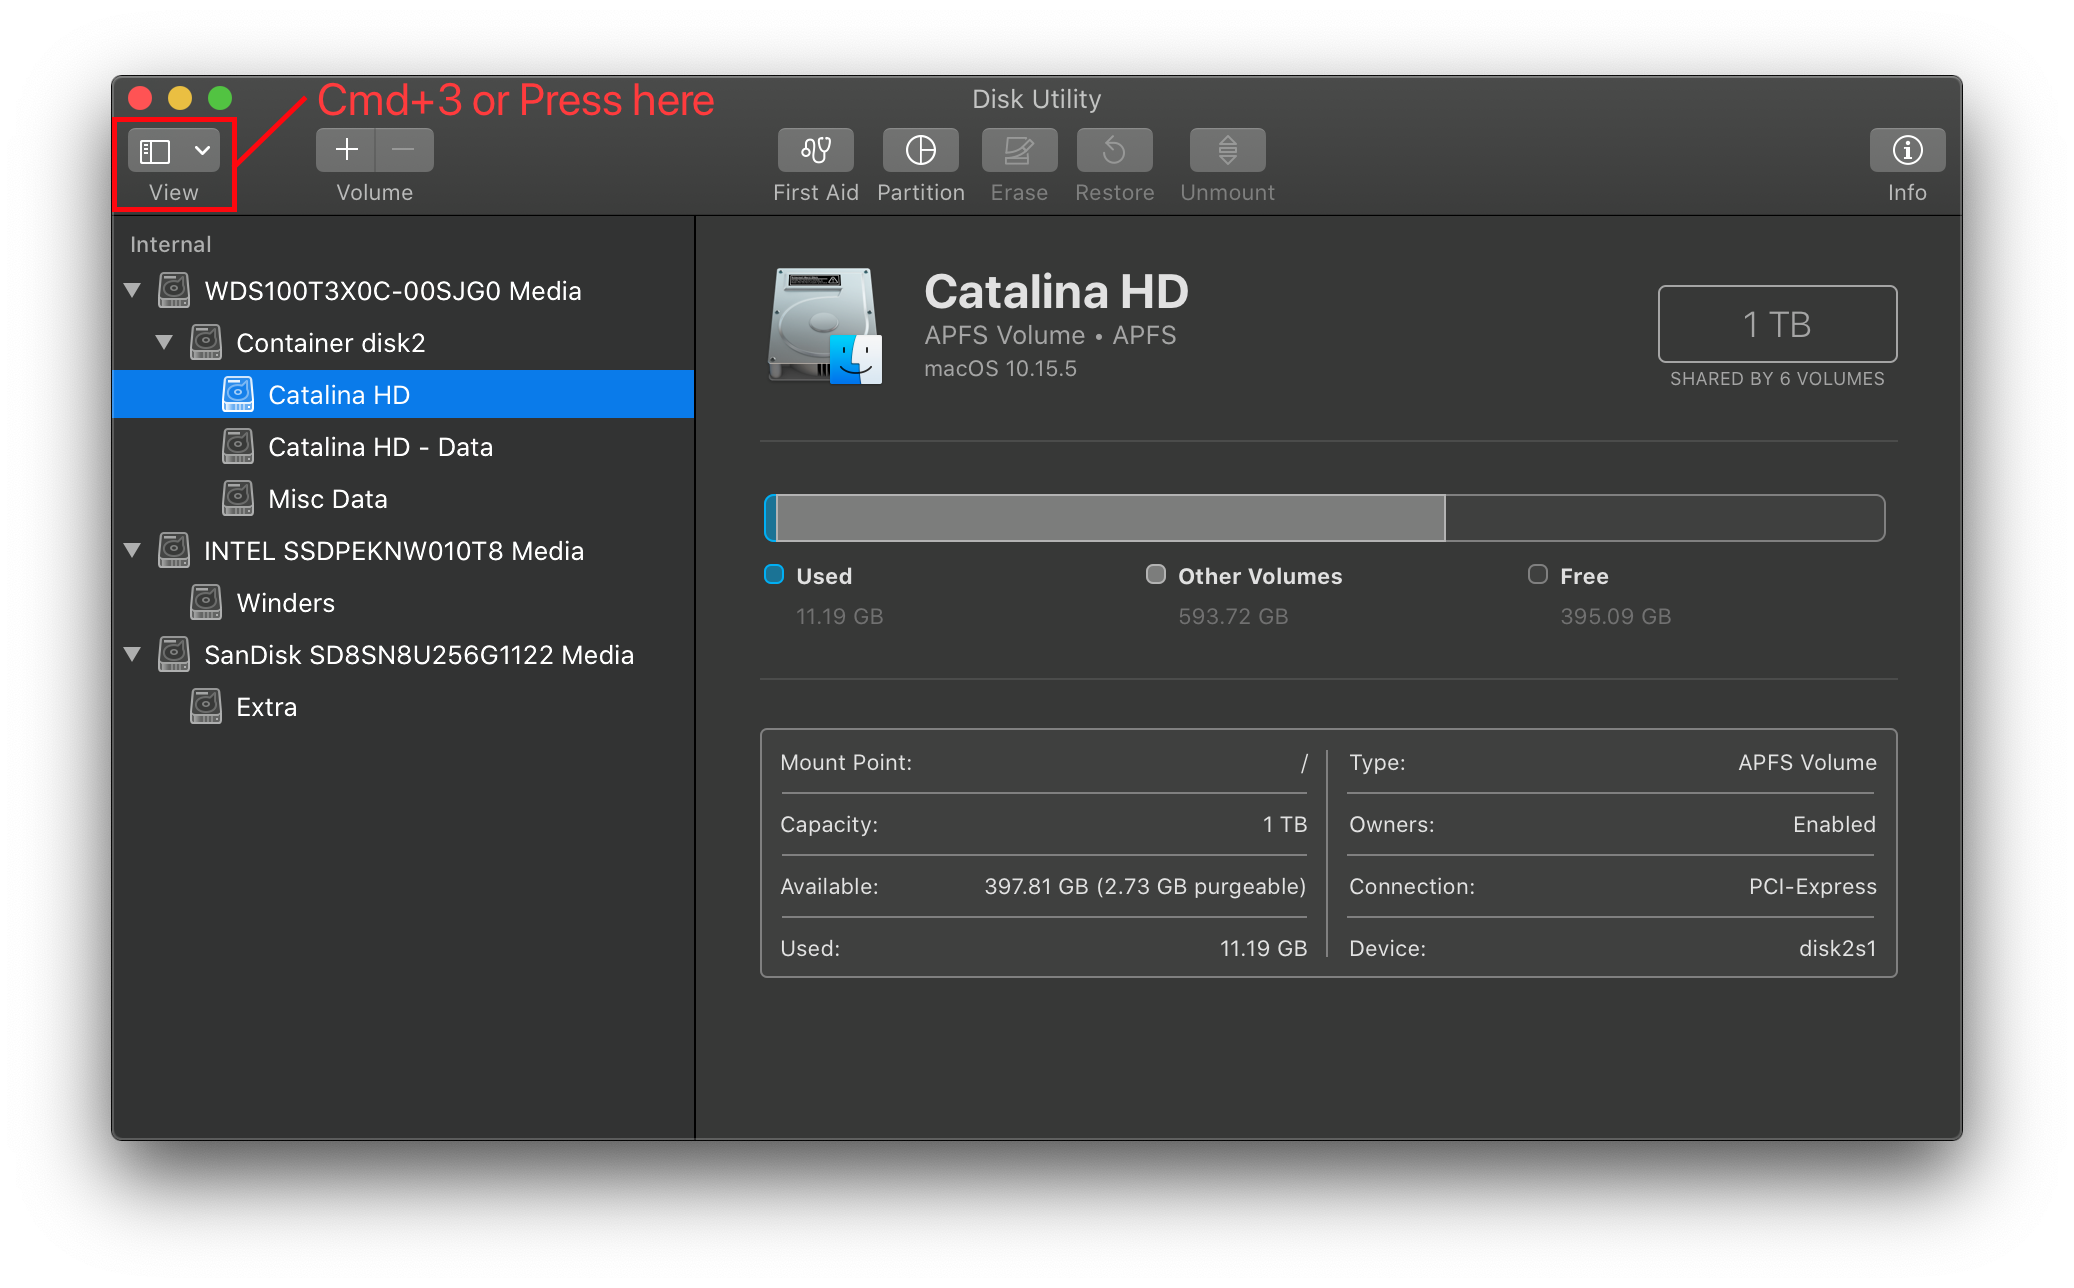2074x1288 pixels.
Task: Select the Misc Data volume
Action: coord(327,499)
